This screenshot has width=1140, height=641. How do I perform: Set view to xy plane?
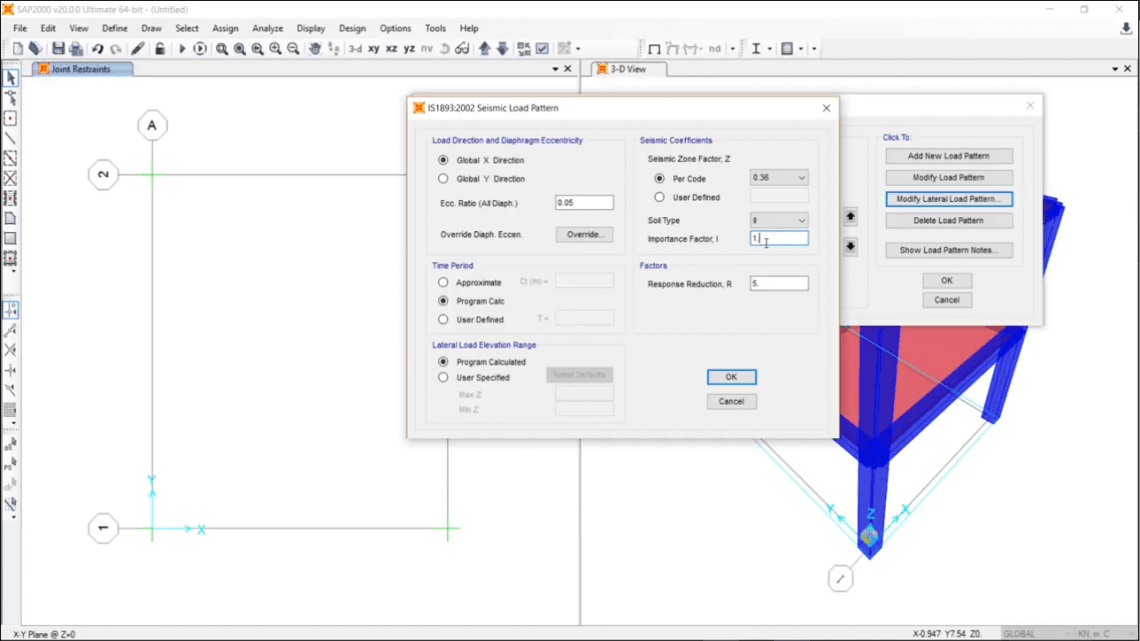(374, 49)
